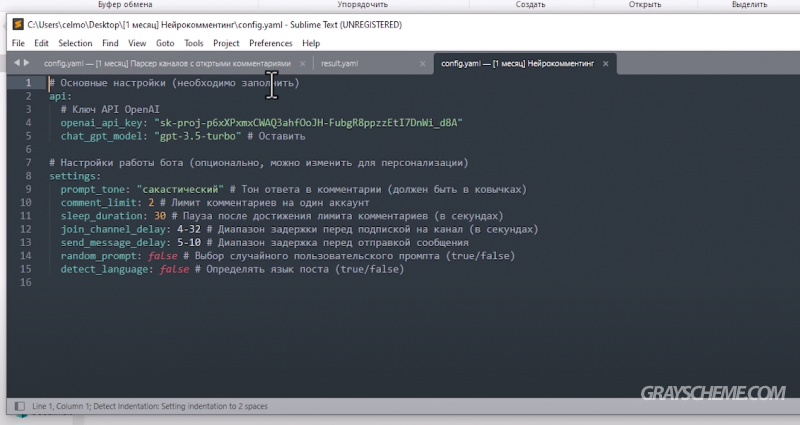
Task: Close the Парсер каналов config.yaml tab
Action: (x=303, y=64)
